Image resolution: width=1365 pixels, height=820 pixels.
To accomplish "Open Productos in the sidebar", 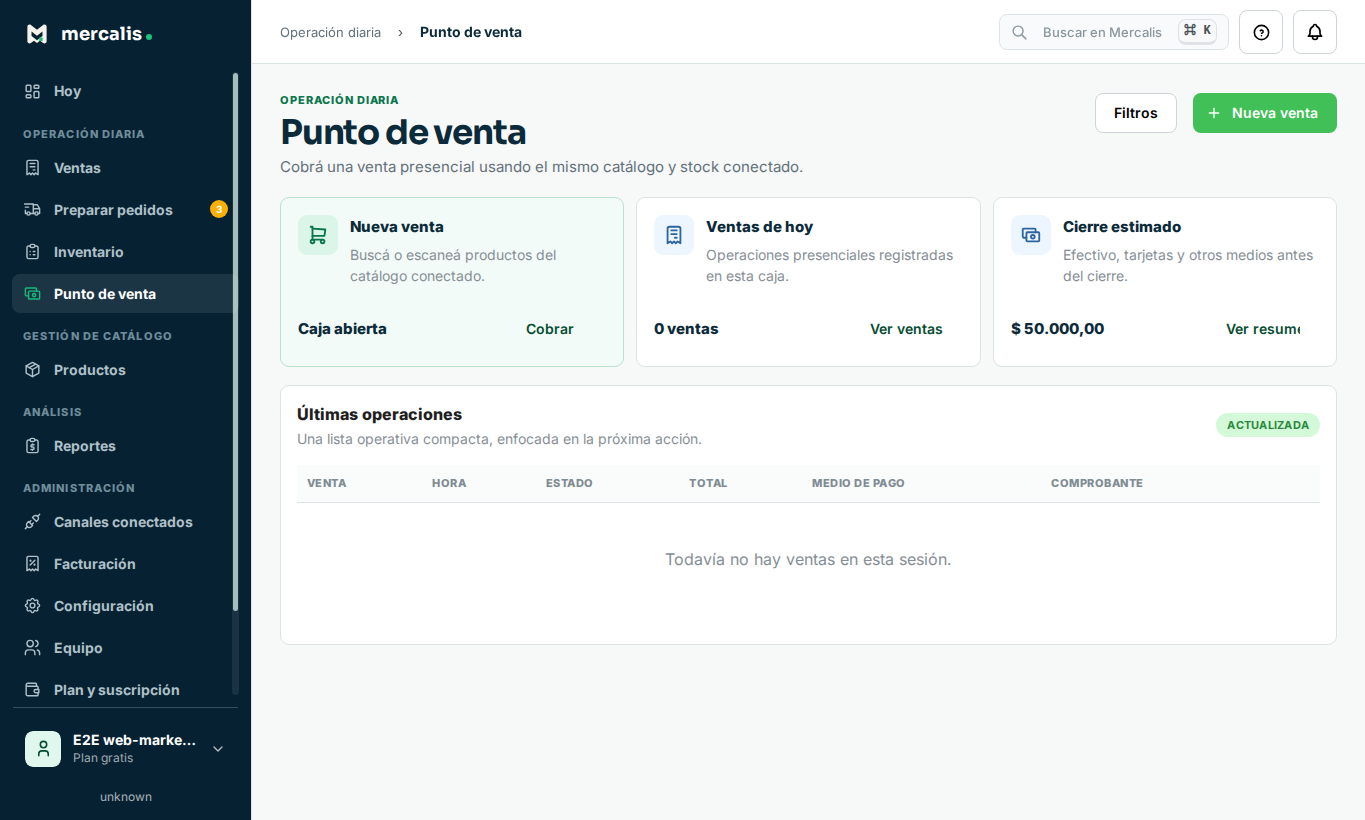I will coord(125,370).
